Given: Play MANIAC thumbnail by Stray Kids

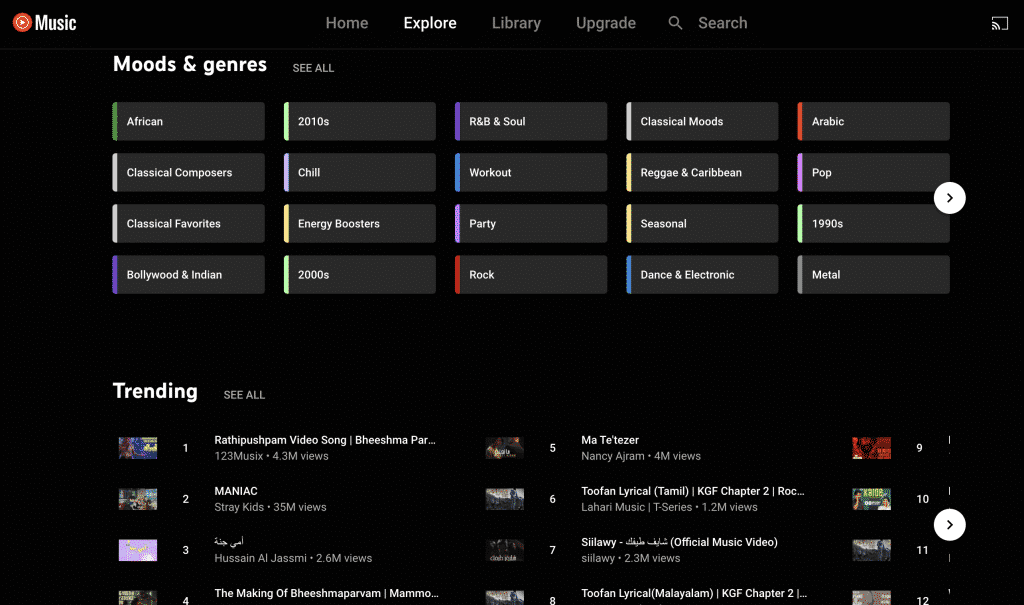Looking at the screenshot, I should pos(138,499).
